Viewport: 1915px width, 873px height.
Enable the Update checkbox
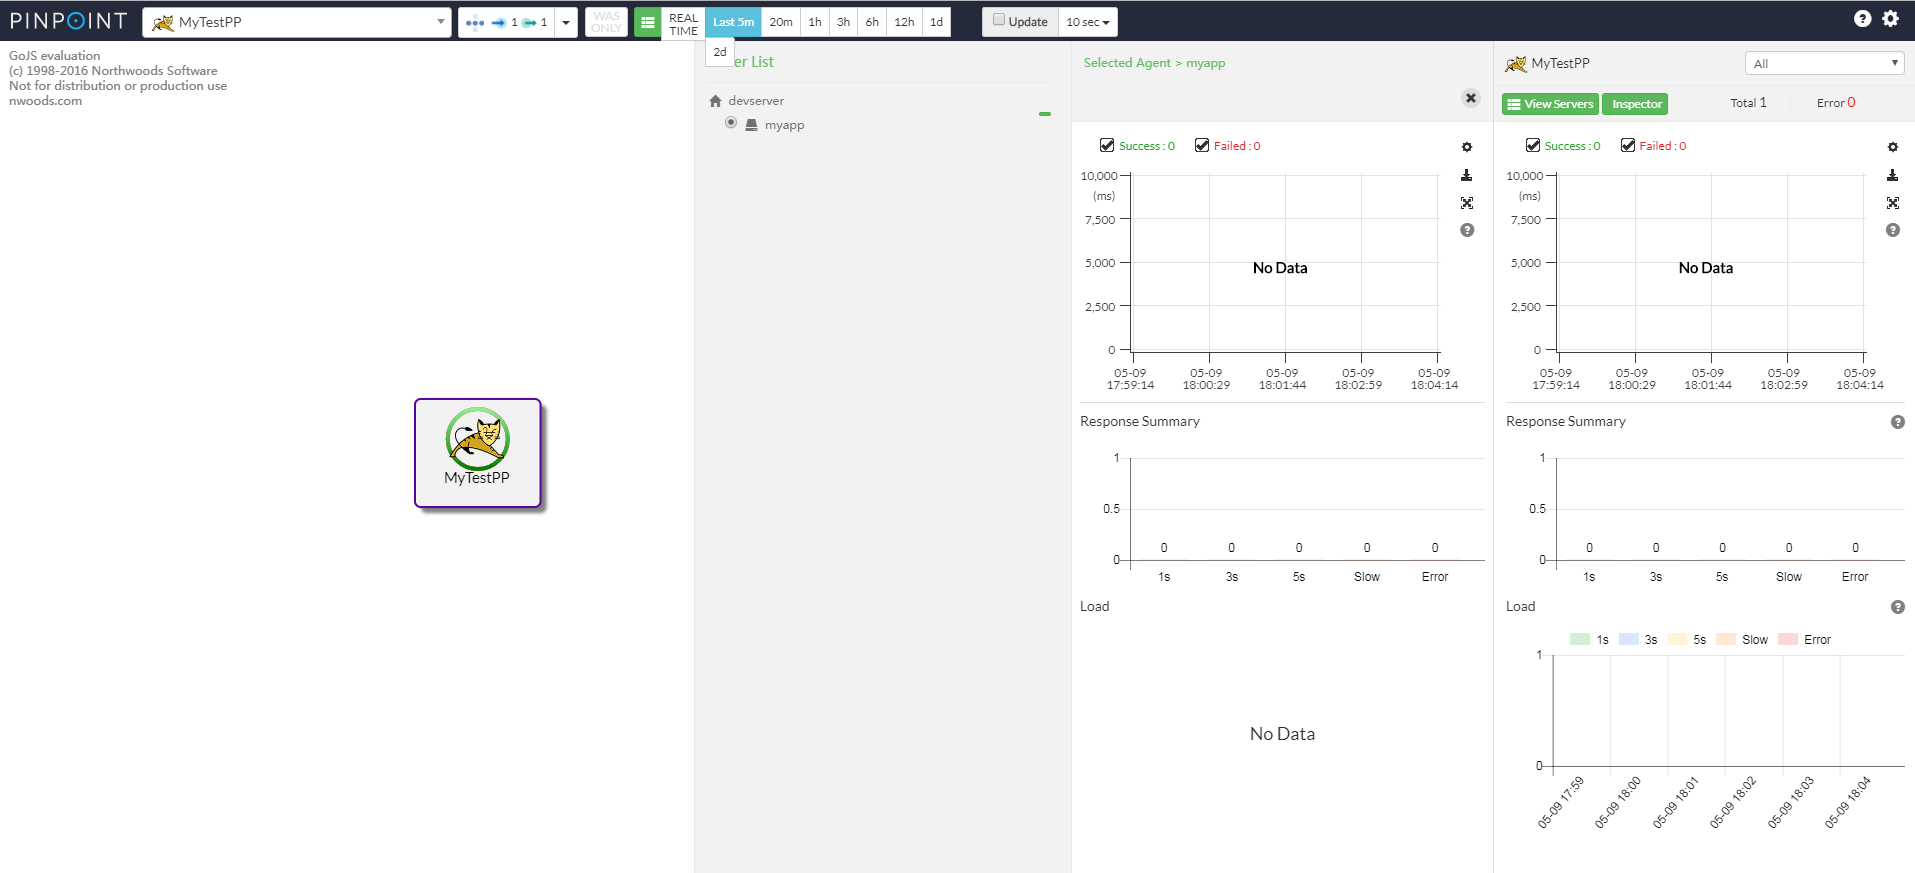coord(998,20)
